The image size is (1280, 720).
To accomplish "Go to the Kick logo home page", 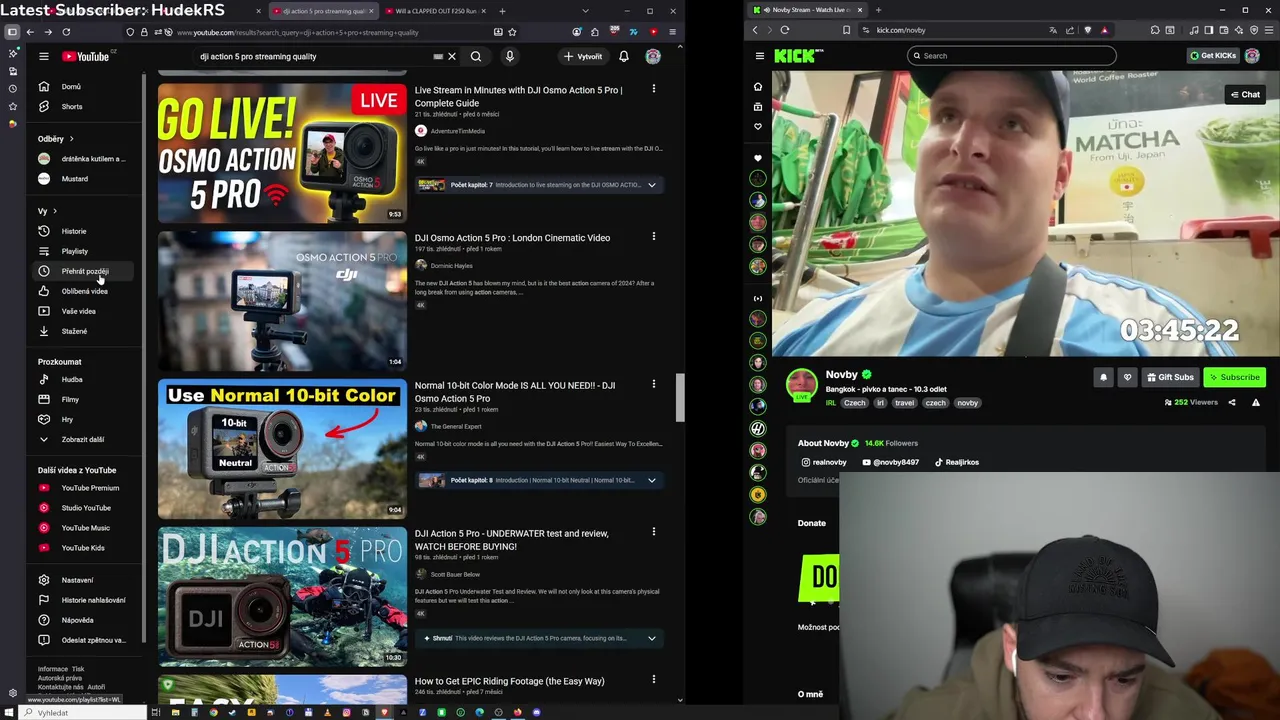I will (798, 56).
